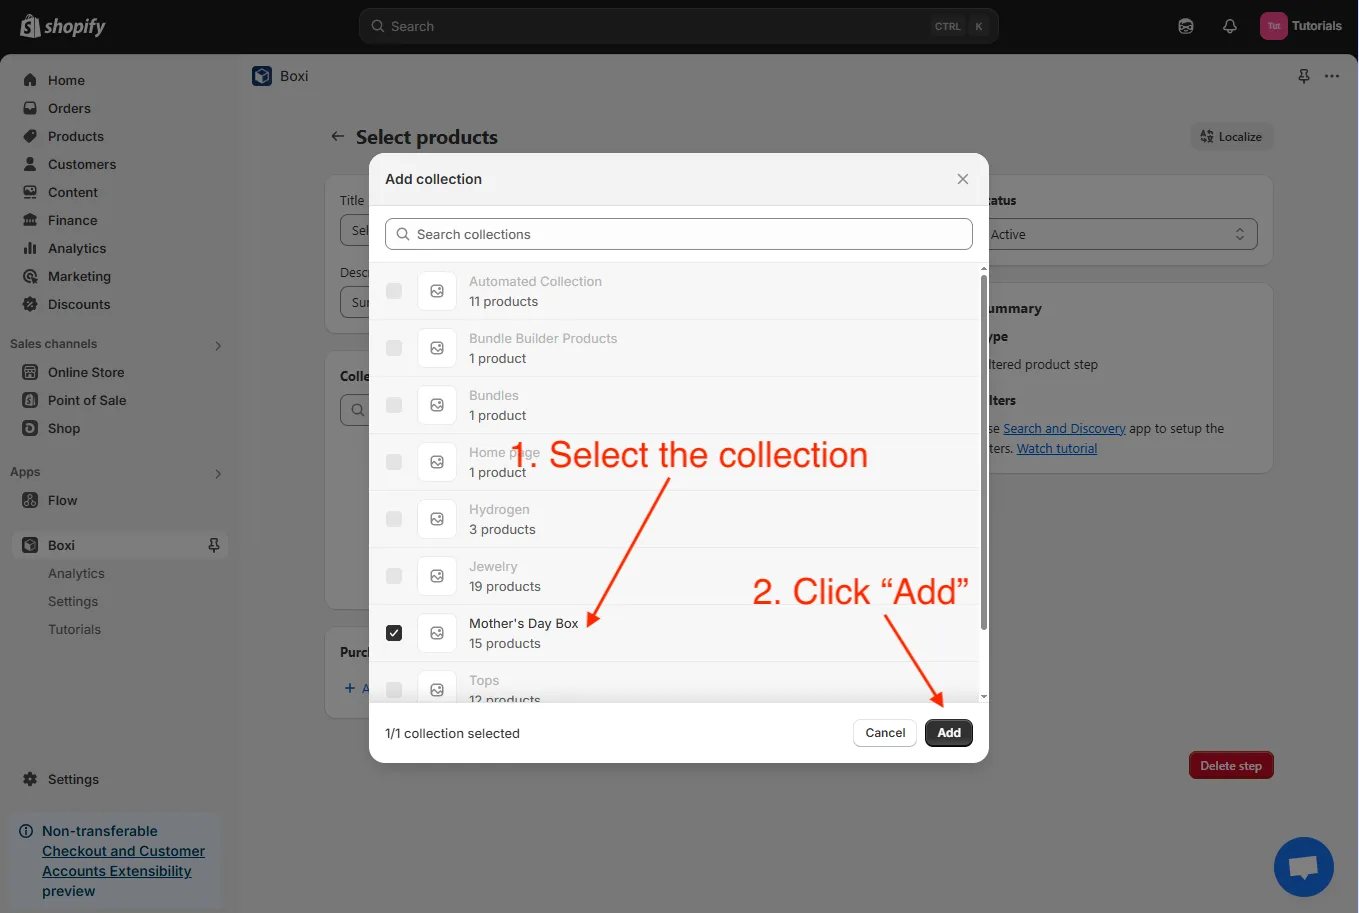Viewport: 1359px width, 913px height.
Task: Open the Shopify Sidekick icon in top bar
Action: [x=1186, y=27]
